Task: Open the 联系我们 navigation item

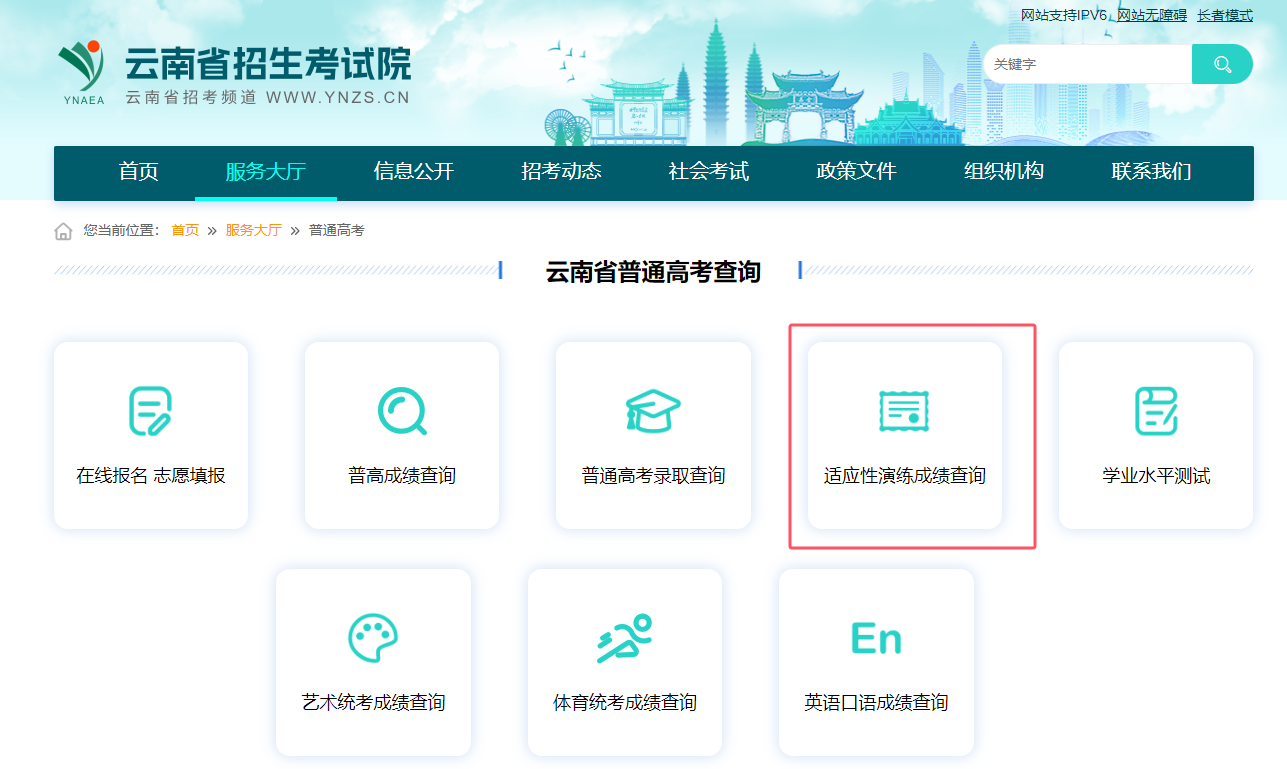Action: click(1151, 172)
